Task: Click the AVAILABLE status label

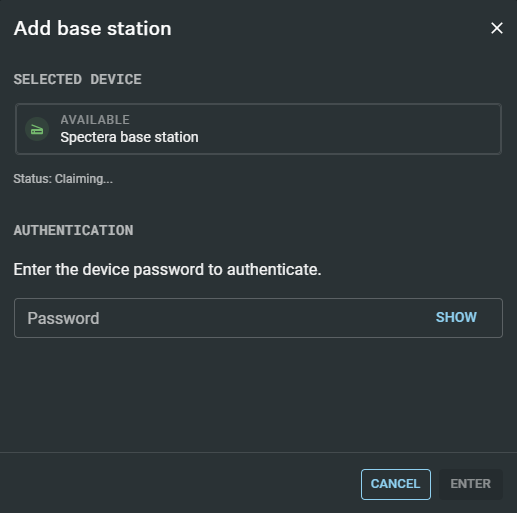Action: [x=95, y=120]
